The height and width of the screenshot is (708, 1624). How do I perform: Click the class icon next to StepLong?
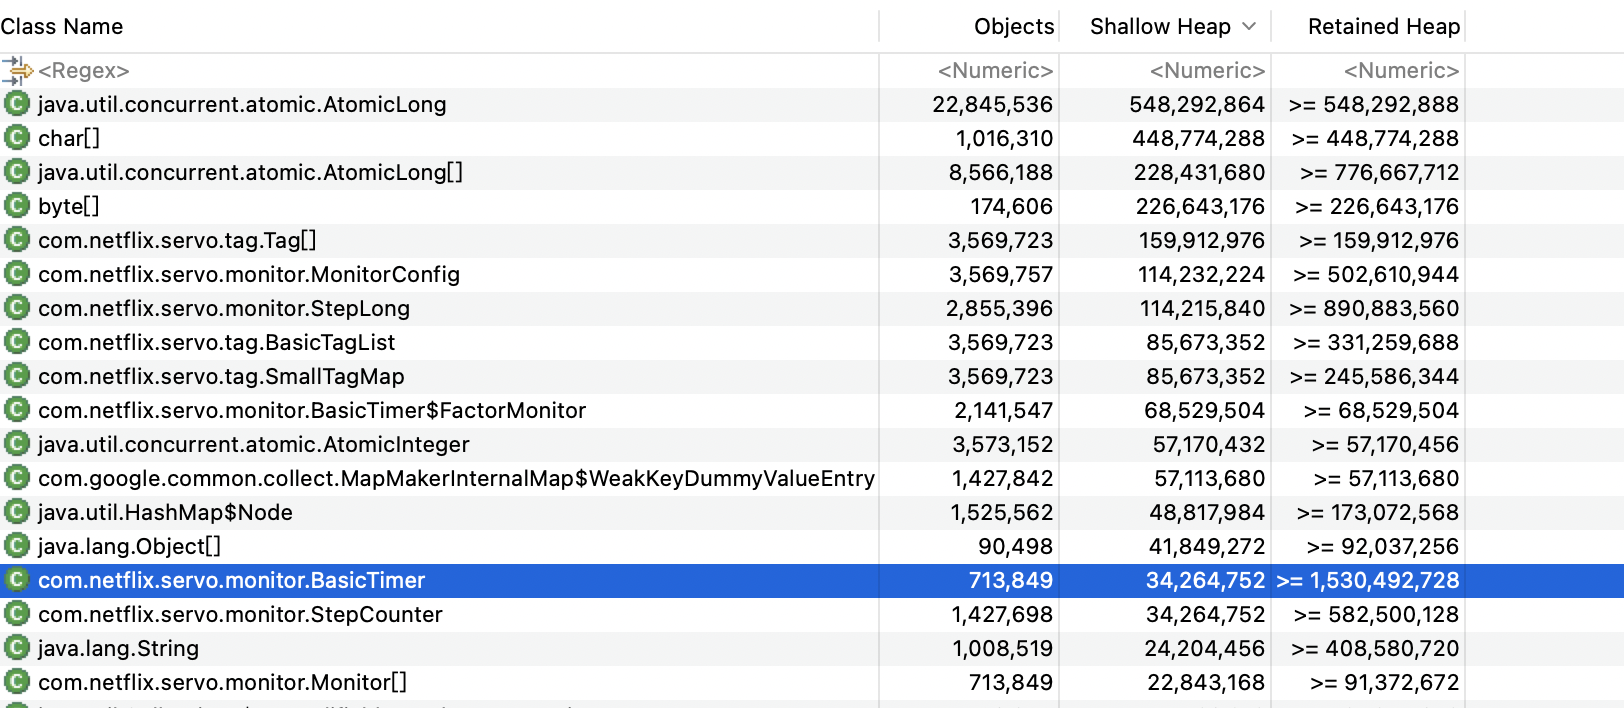(17, 308)
